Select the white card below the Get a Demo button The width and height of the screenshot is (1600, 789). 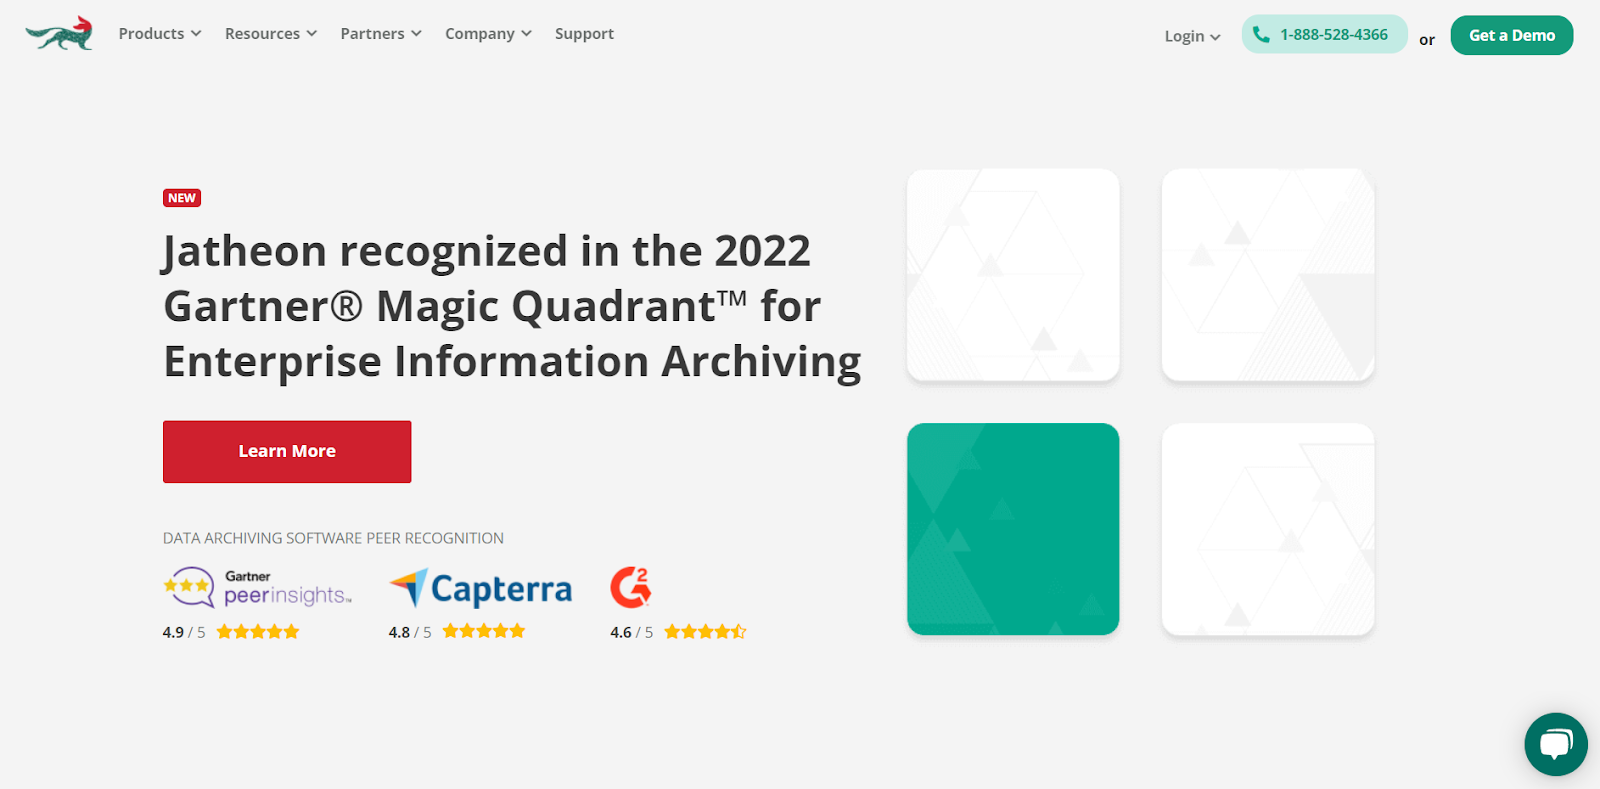click(1268, 274)
